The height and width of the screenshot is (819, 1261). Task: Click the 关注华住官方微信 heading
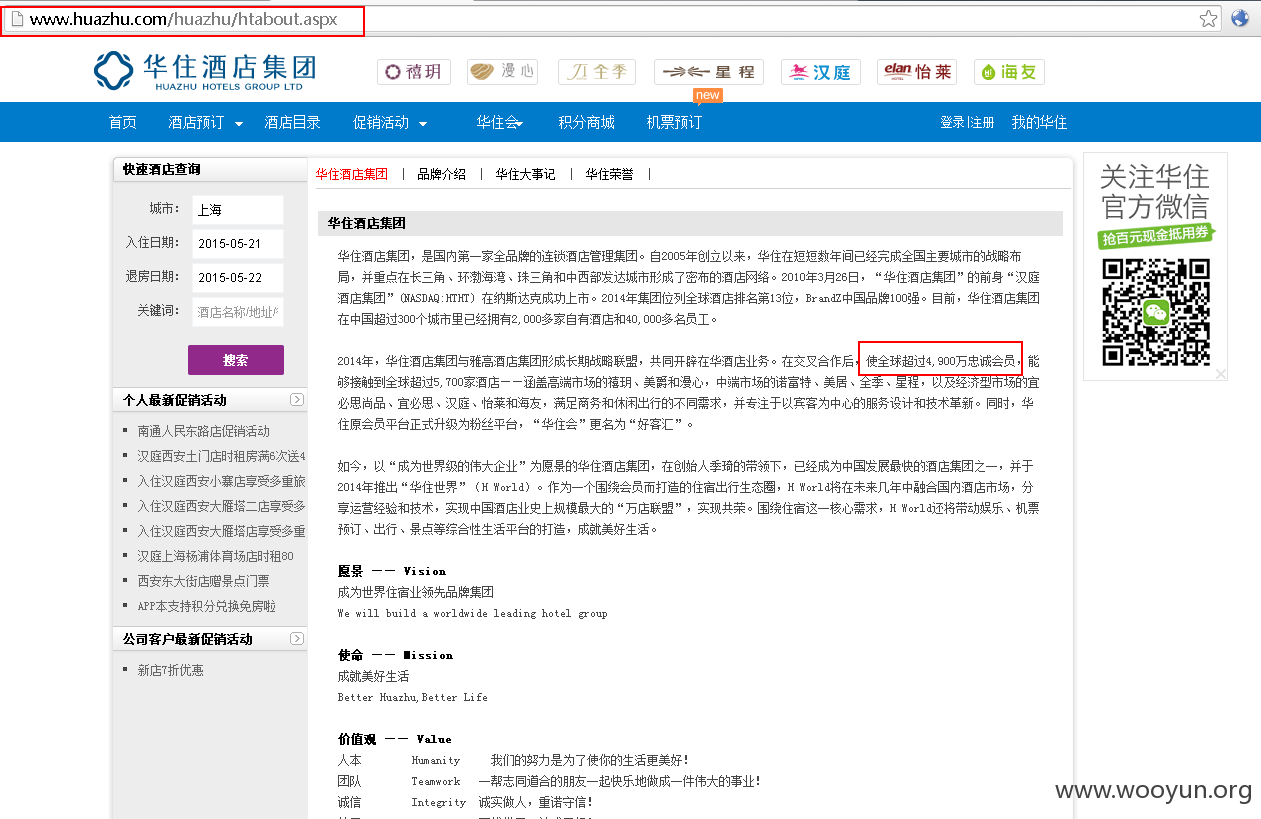coord(1155,192)
